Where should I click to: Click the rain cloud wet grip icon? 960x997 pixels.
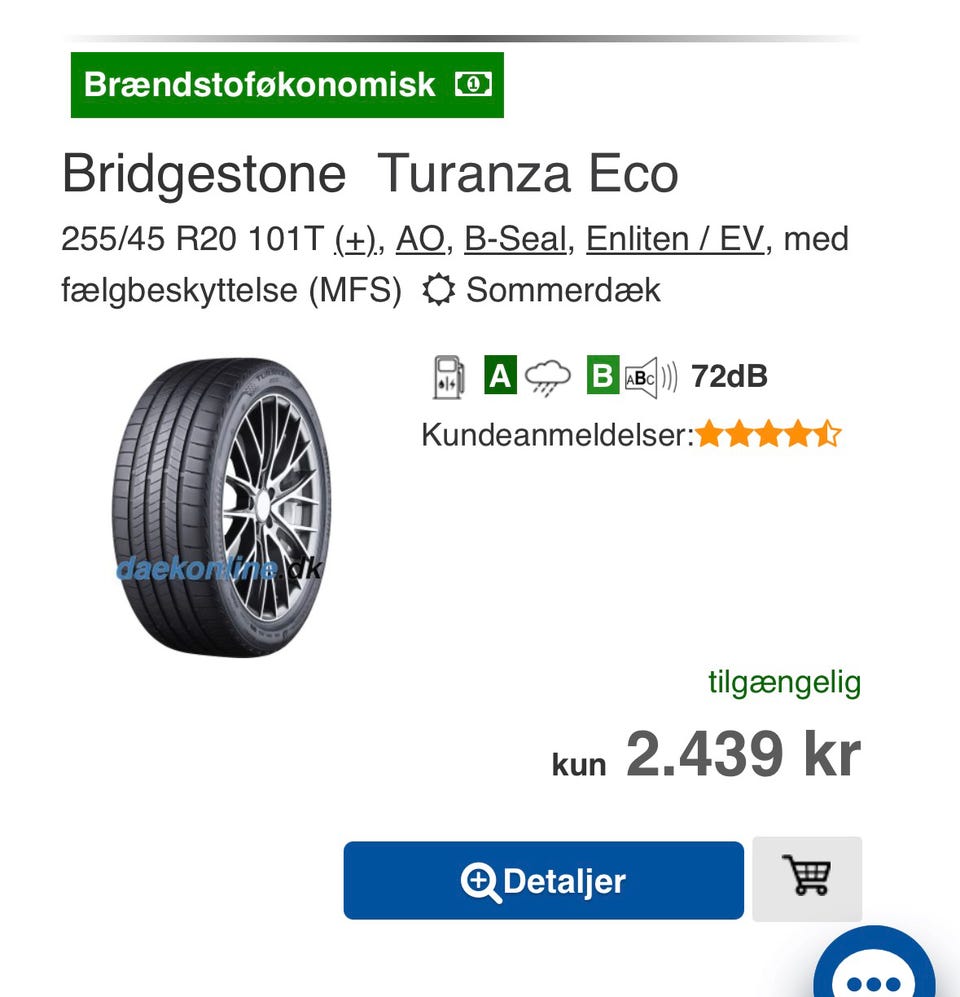(548, 377)
